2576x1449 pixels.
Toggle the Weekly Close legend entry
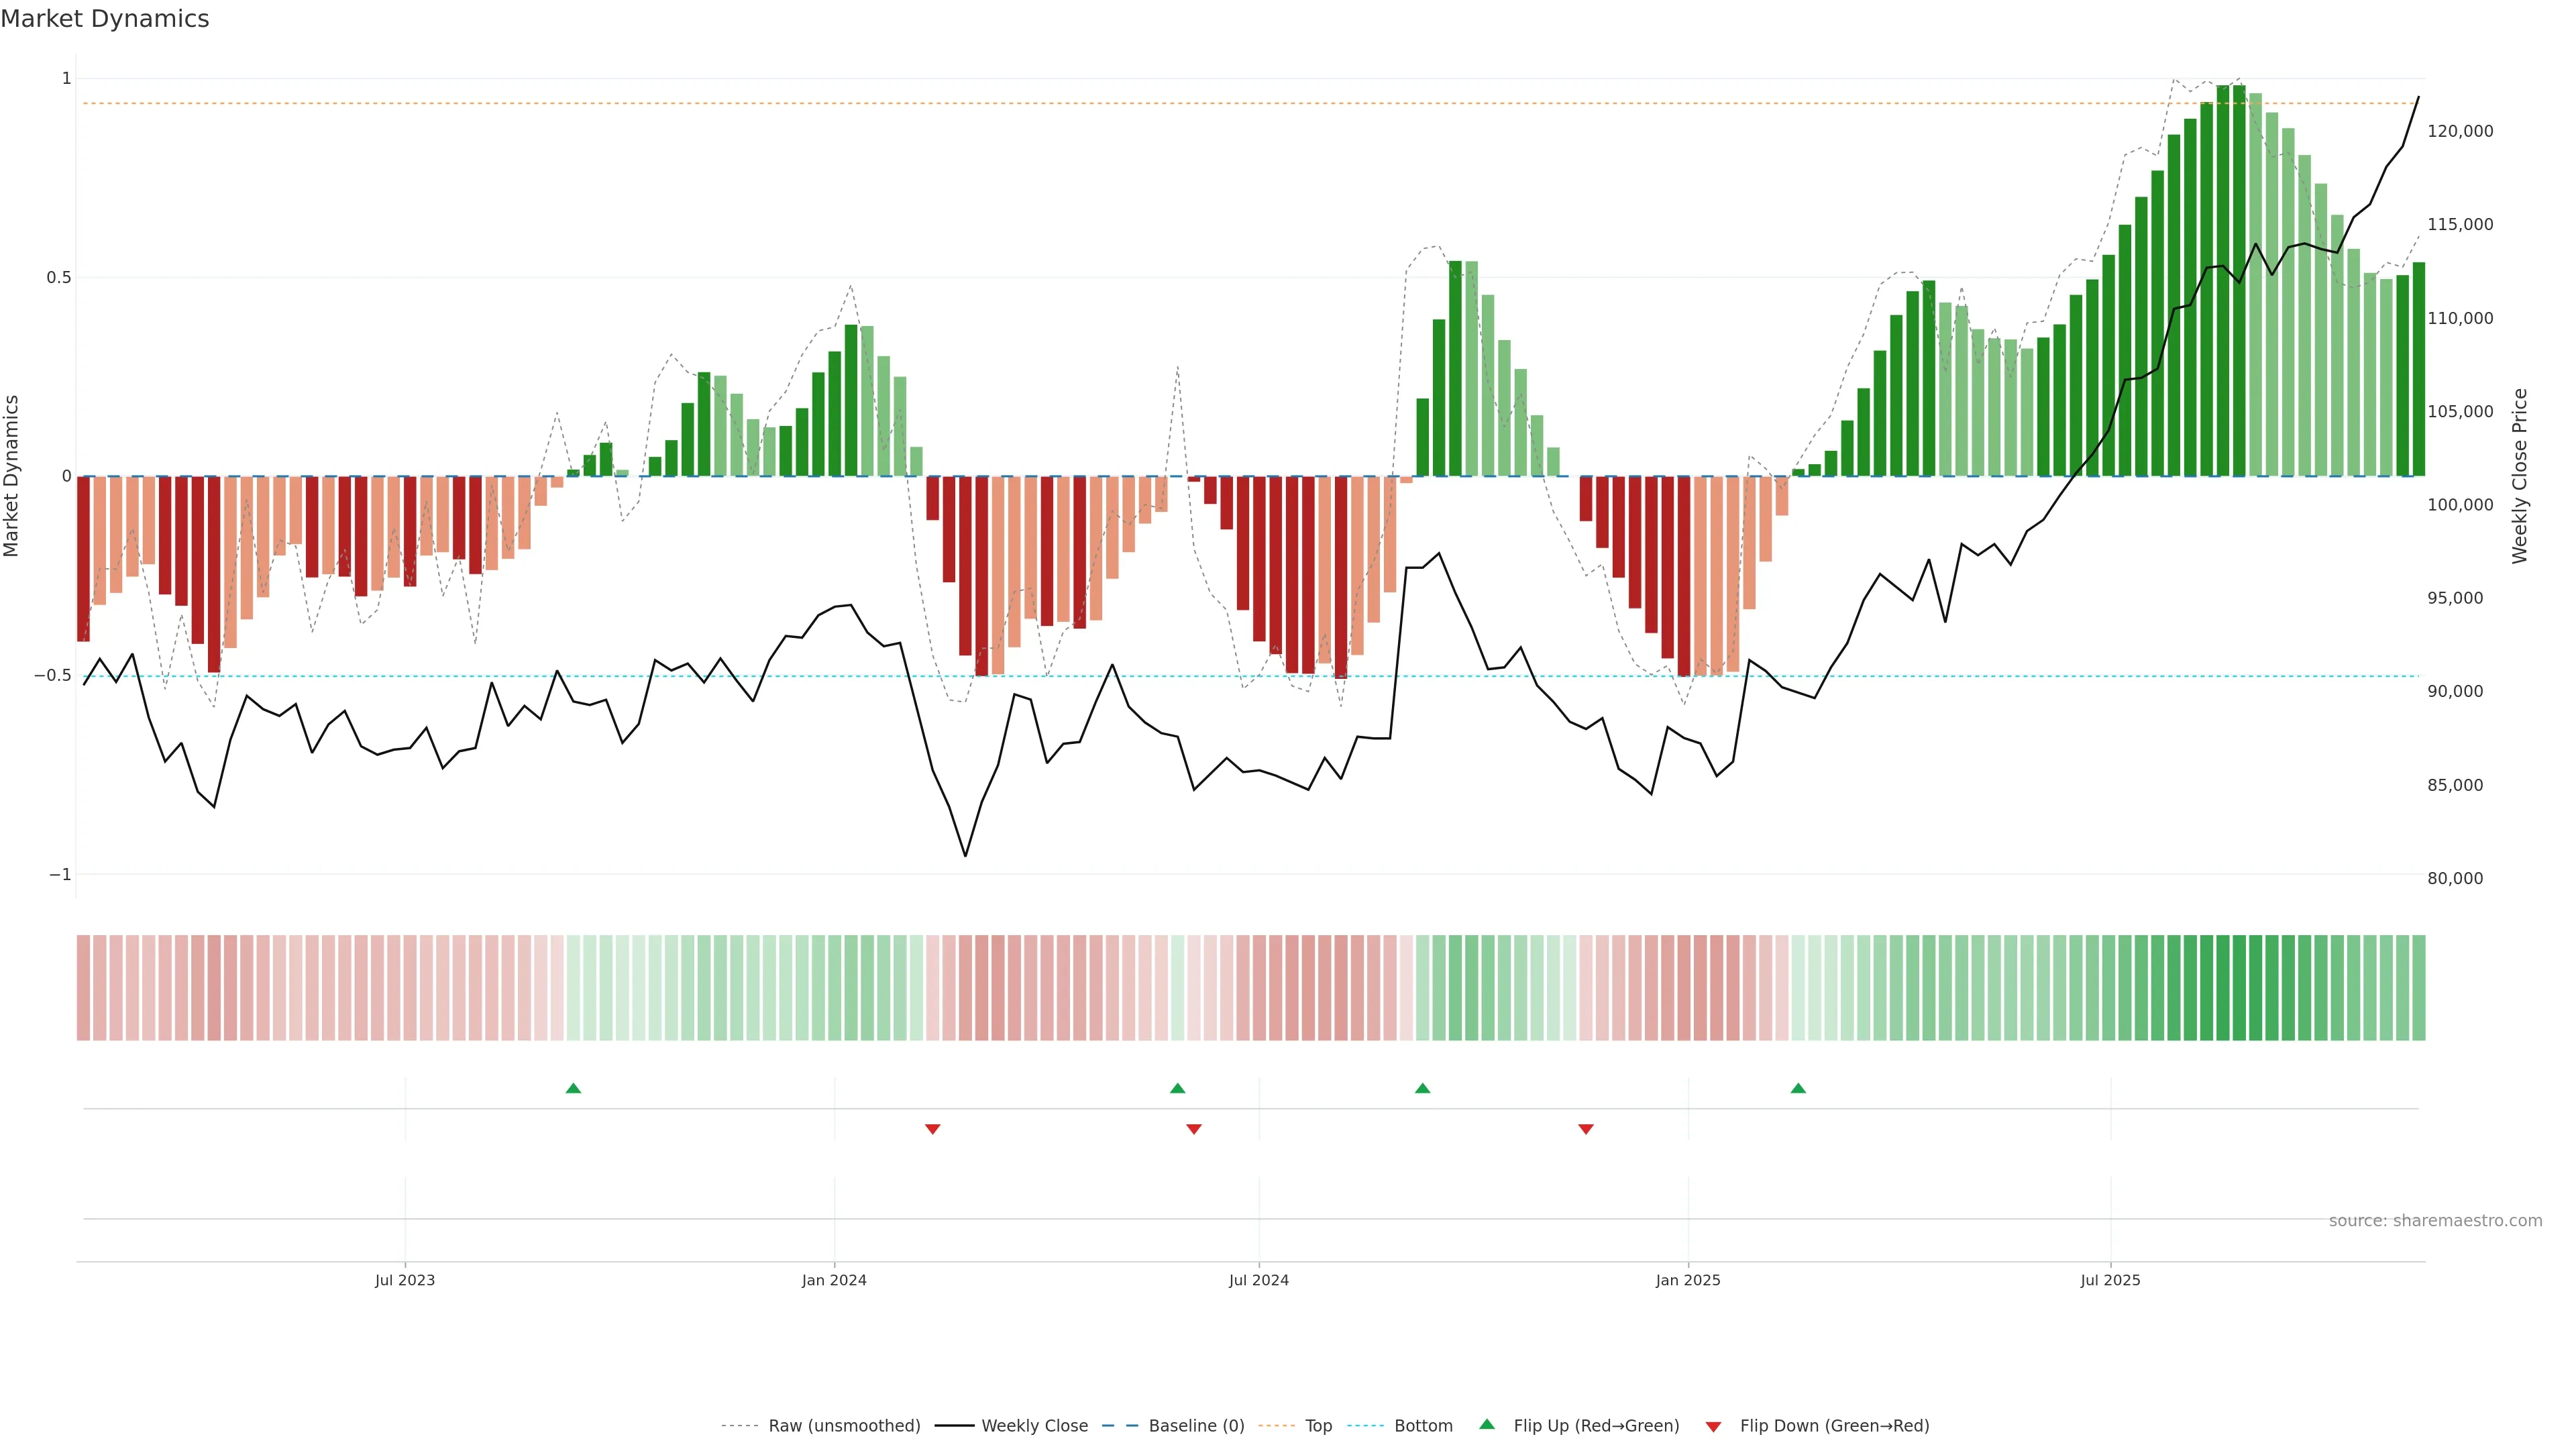[1034, 1426]
